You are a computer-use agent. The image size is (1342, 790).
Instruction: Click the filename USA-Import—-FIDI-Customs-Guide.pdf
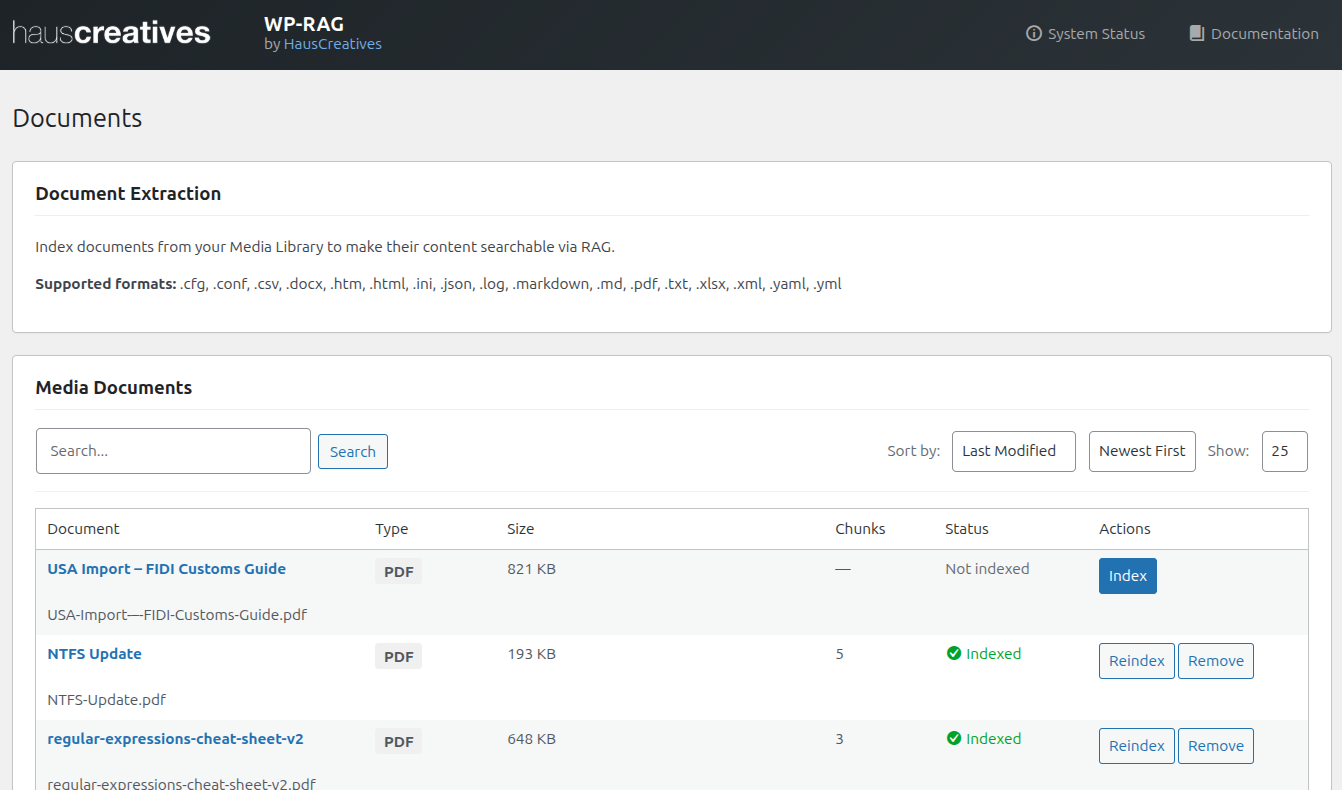coord(177,615)
